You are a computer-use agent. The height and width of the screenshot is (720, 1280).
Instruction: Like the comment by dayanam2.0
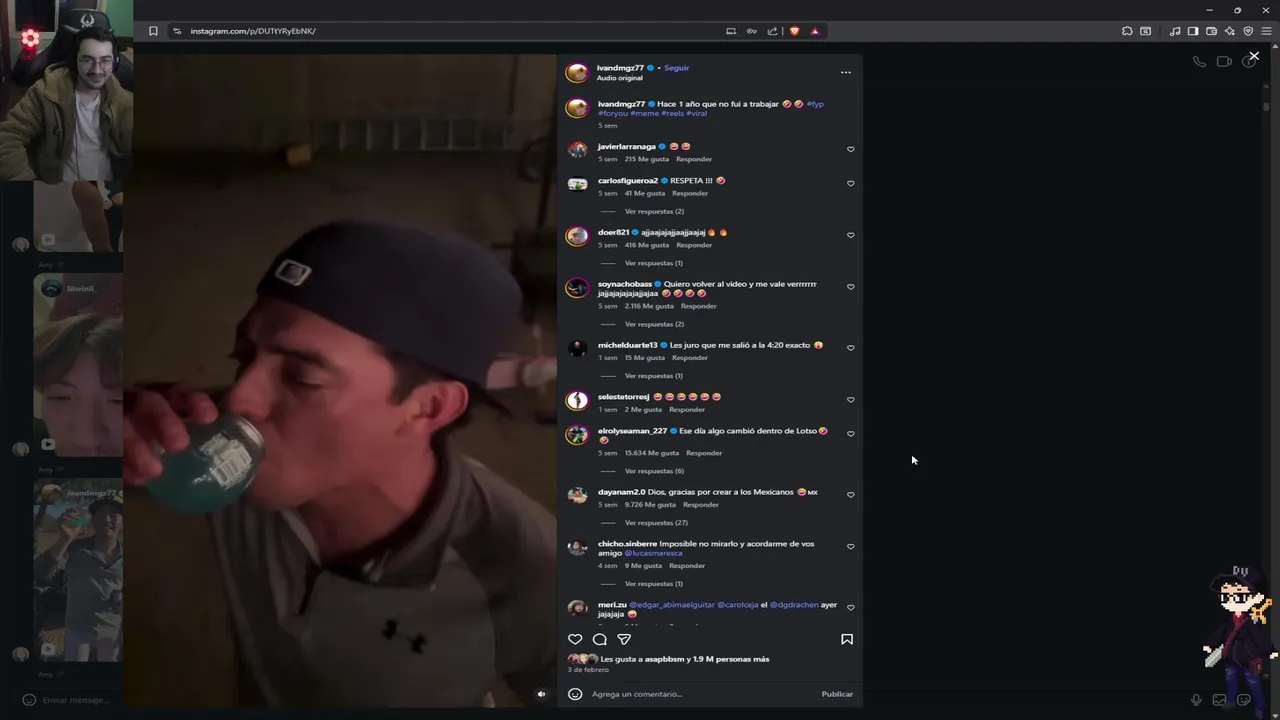pos(851,495)
